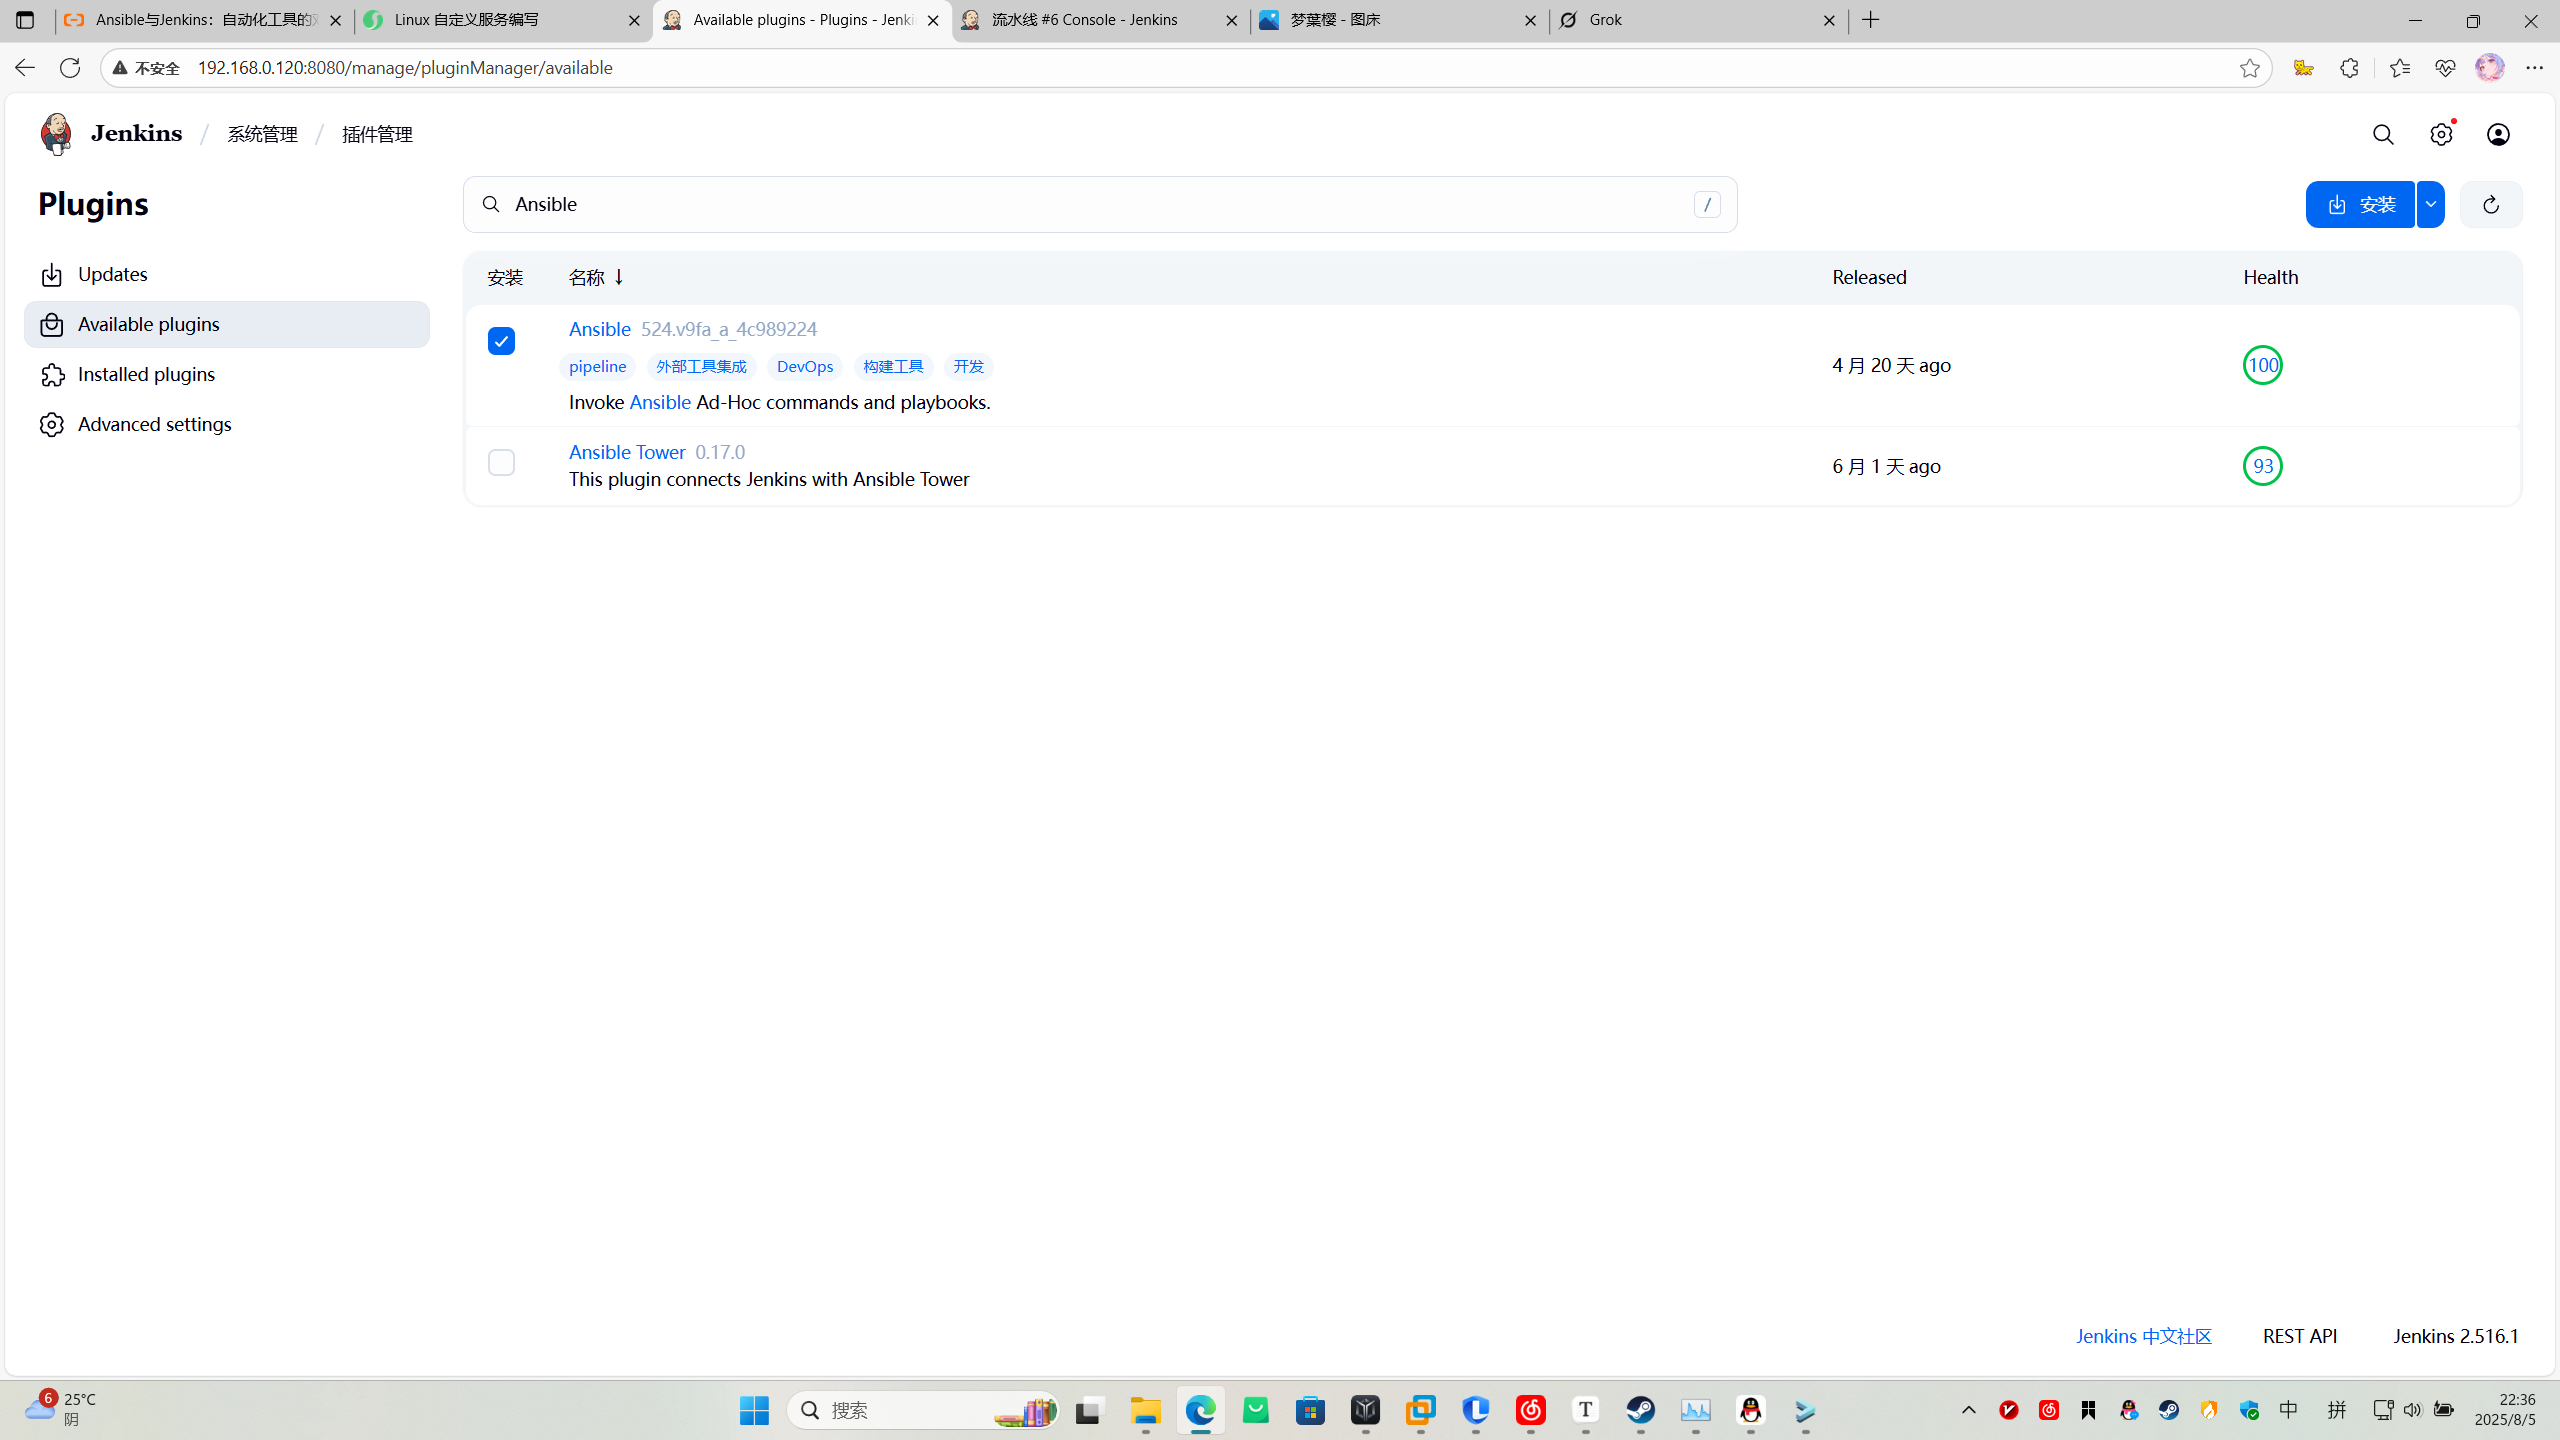The width and height of the screenshot is (2560, 1440).
Task: Check the Ansible Tower plugin checkbox
Action: [x=501, y=463]
